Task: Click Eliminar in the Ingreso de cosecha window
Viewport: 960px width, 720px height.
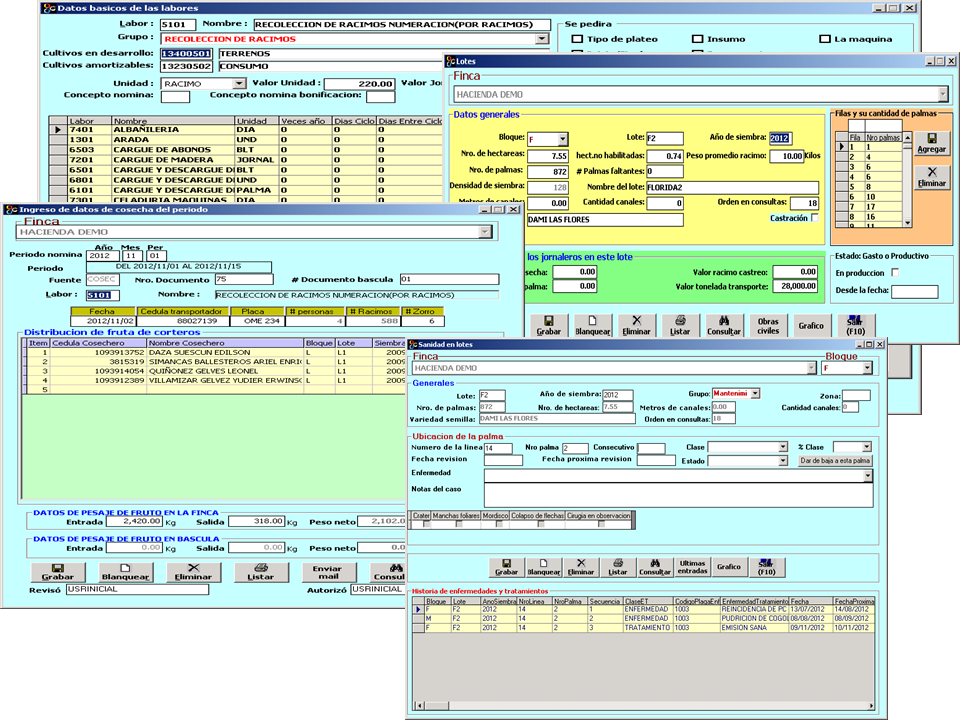Action: [x=193, y=572]
